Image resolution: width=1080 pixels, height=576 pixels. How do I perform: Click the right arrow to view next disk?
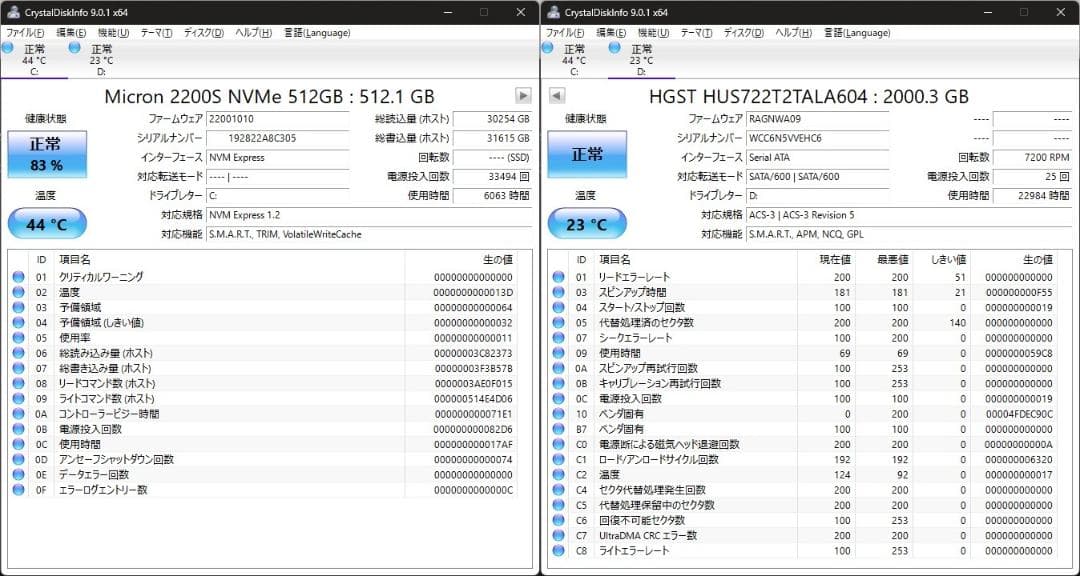tap(521, 96)
